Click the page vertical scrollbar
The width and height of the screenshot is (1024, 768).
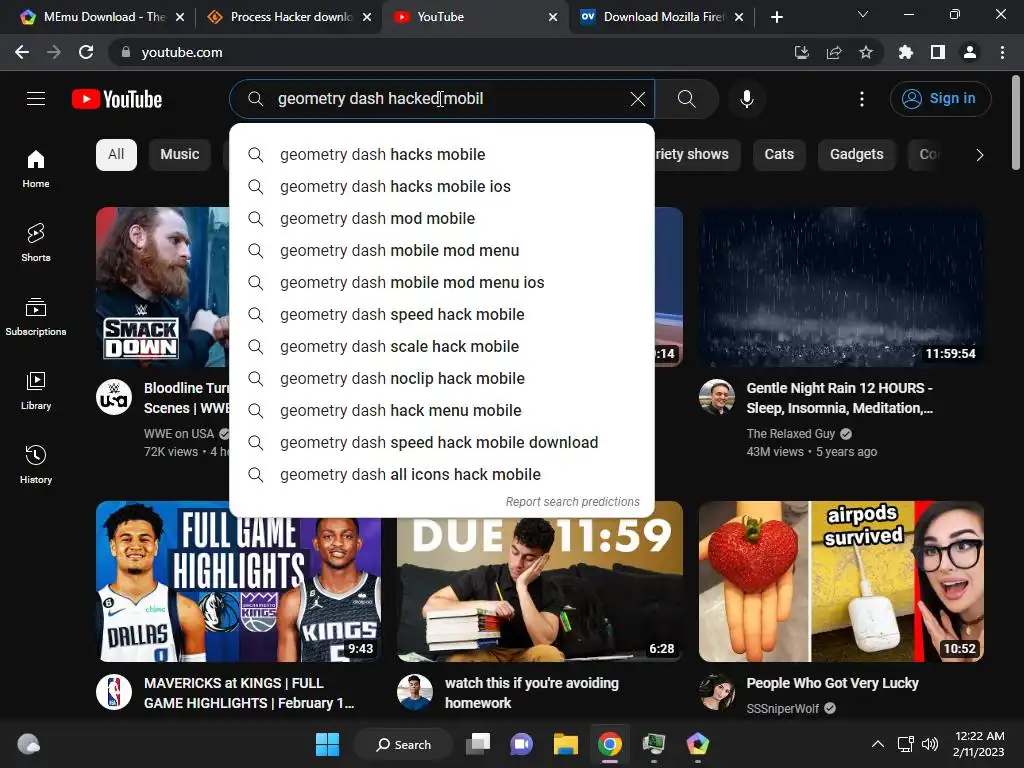(1016, 123)
